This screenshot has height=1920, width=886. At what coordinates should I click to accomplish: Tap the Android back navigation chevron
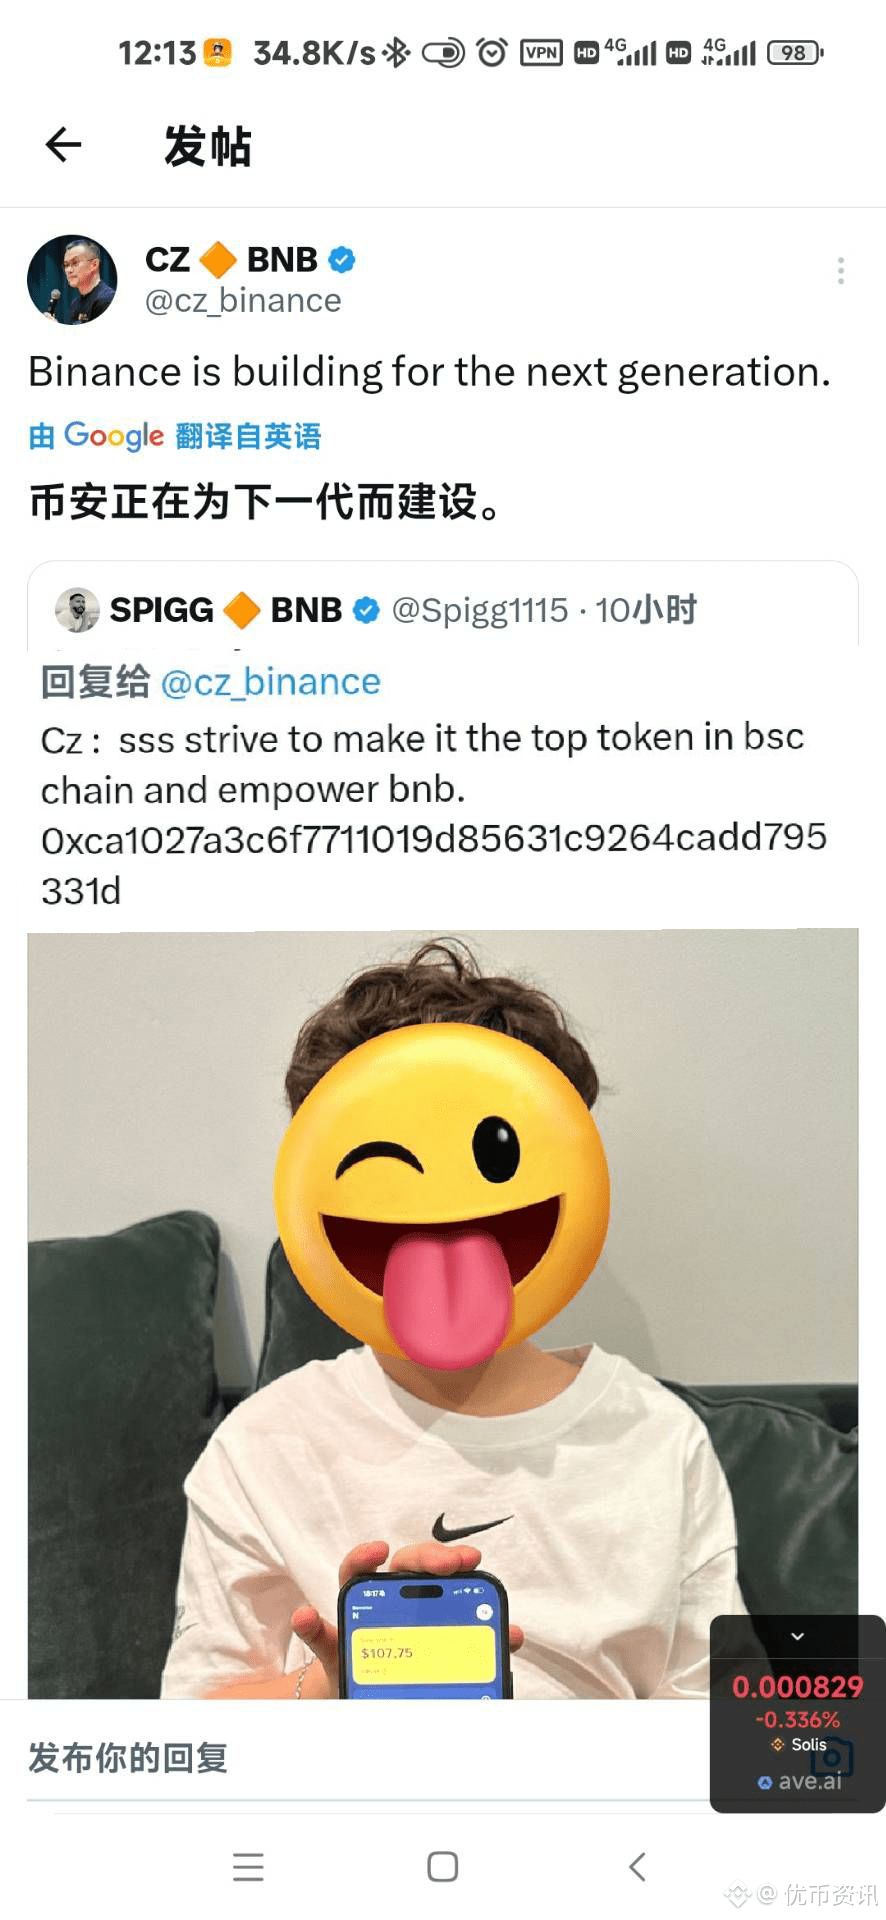point(637,1866)
